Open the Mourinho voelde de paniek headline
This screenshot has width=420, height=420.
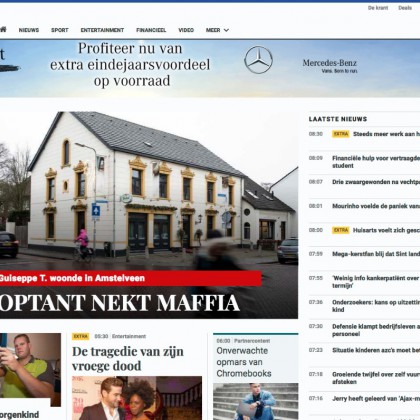pyautogui.click(x=376, y=206)
